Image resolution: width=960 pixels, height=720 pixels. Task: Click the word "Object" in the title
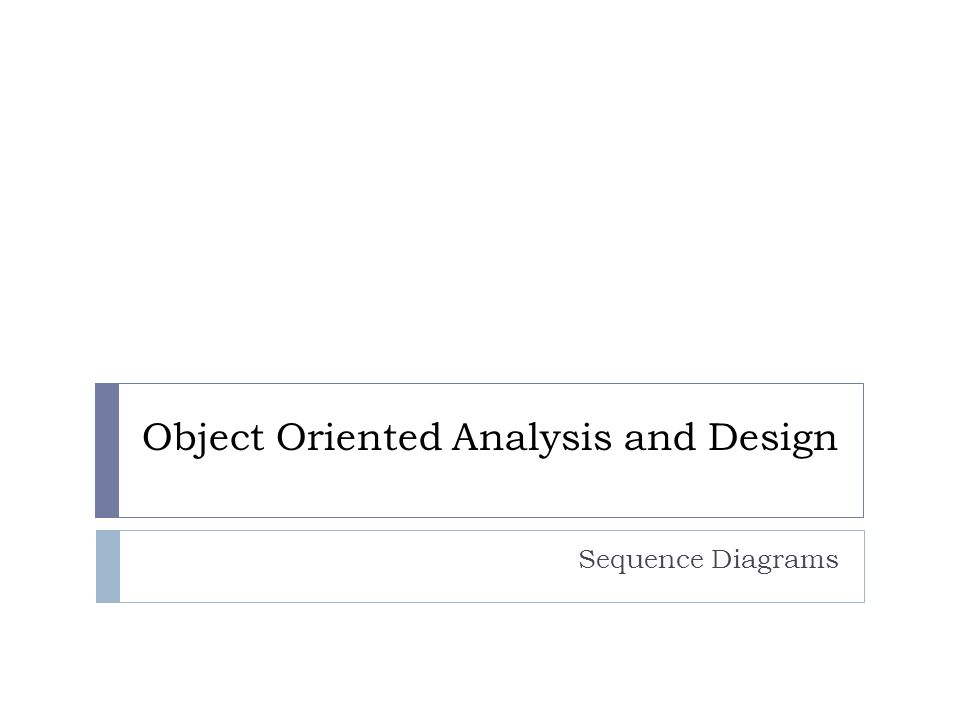pyautogui.click(x=203, y=438)
